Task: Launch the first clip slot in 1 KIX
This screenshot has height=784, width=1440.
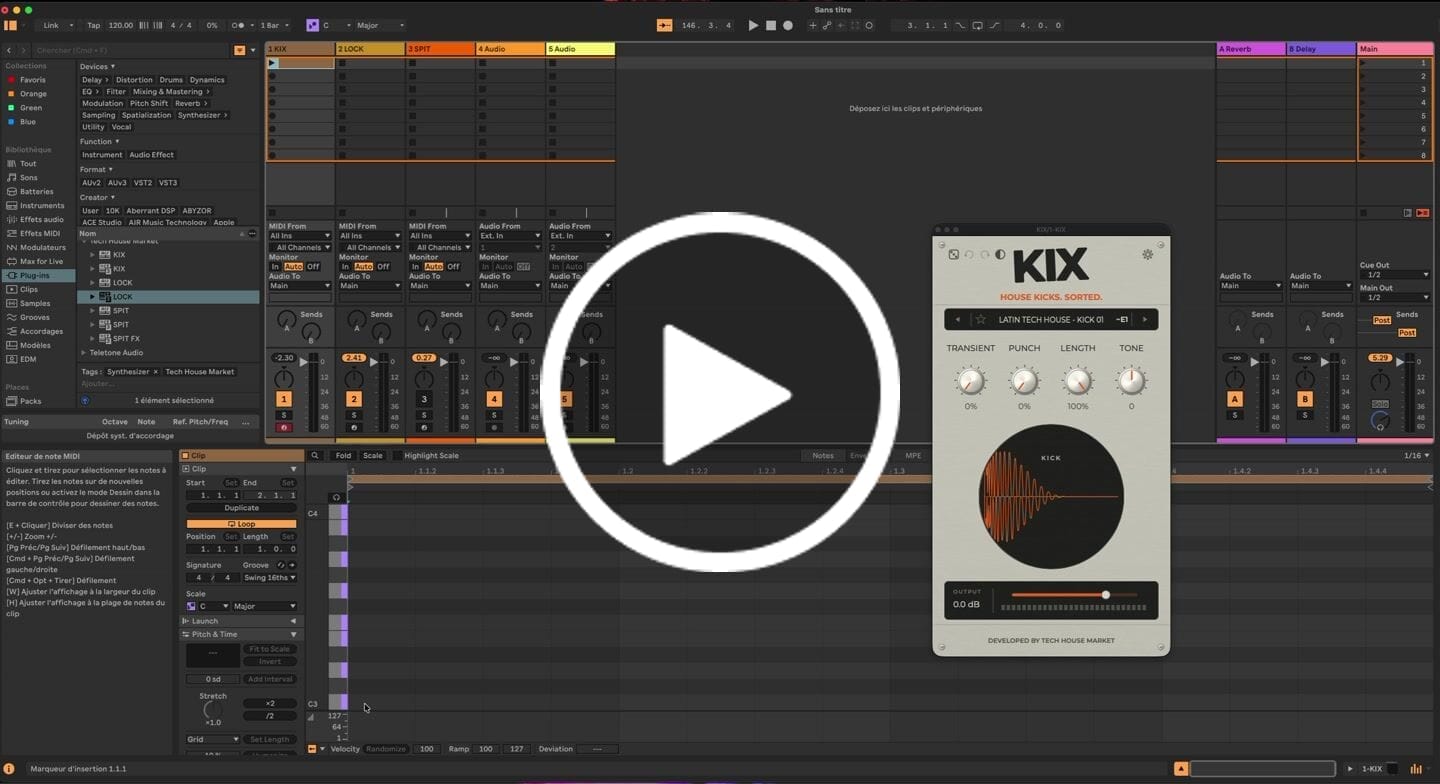Action: pyautogui.click(x=273, y=63)
